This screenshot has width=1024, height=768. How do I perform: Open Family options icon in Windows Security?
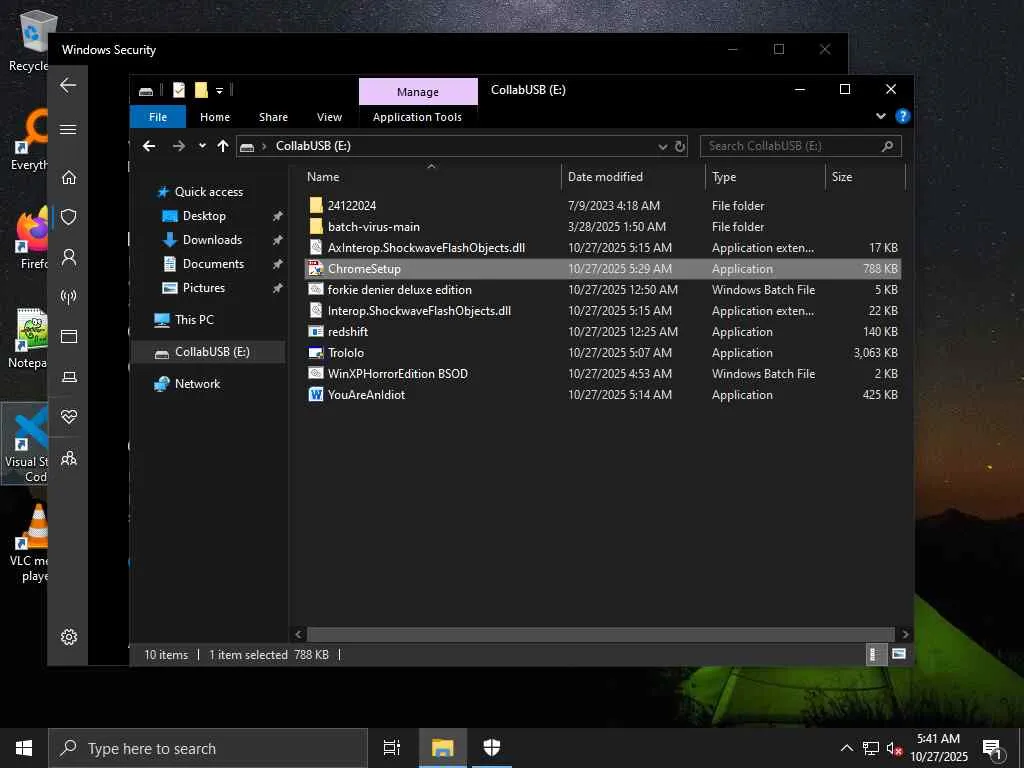(69, 458)
